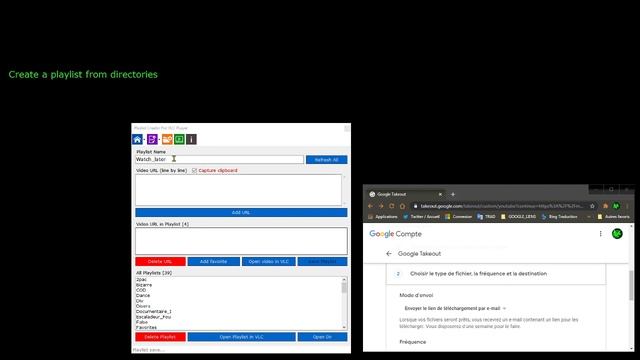The width and height of the screenshot is (640, 360).
Task: Close the Google Takeout browser tab
Action: tap(440, 194)
